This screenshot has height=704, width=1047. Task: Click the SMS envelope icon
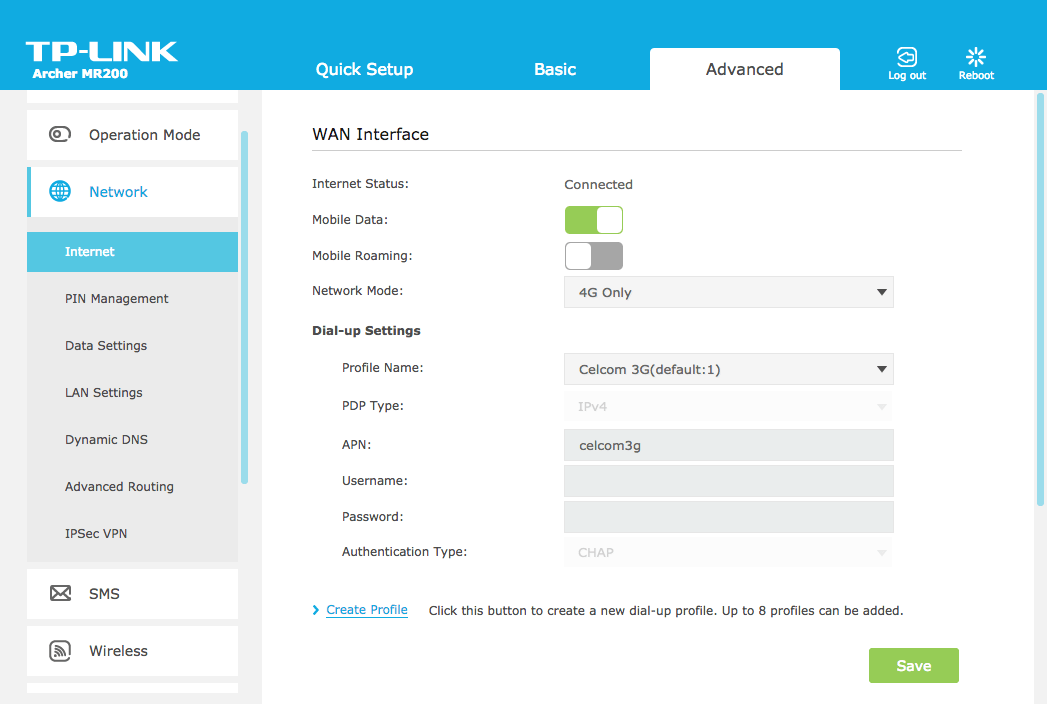tap(60, 594)
